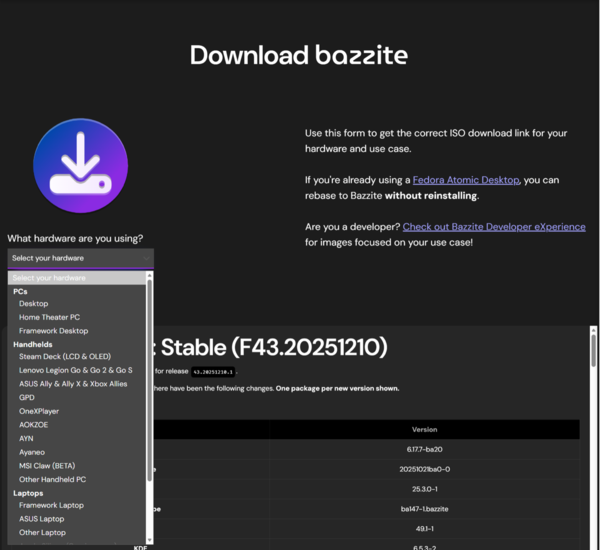Follow Check out Bazzite Developer eXperience link

494,227
